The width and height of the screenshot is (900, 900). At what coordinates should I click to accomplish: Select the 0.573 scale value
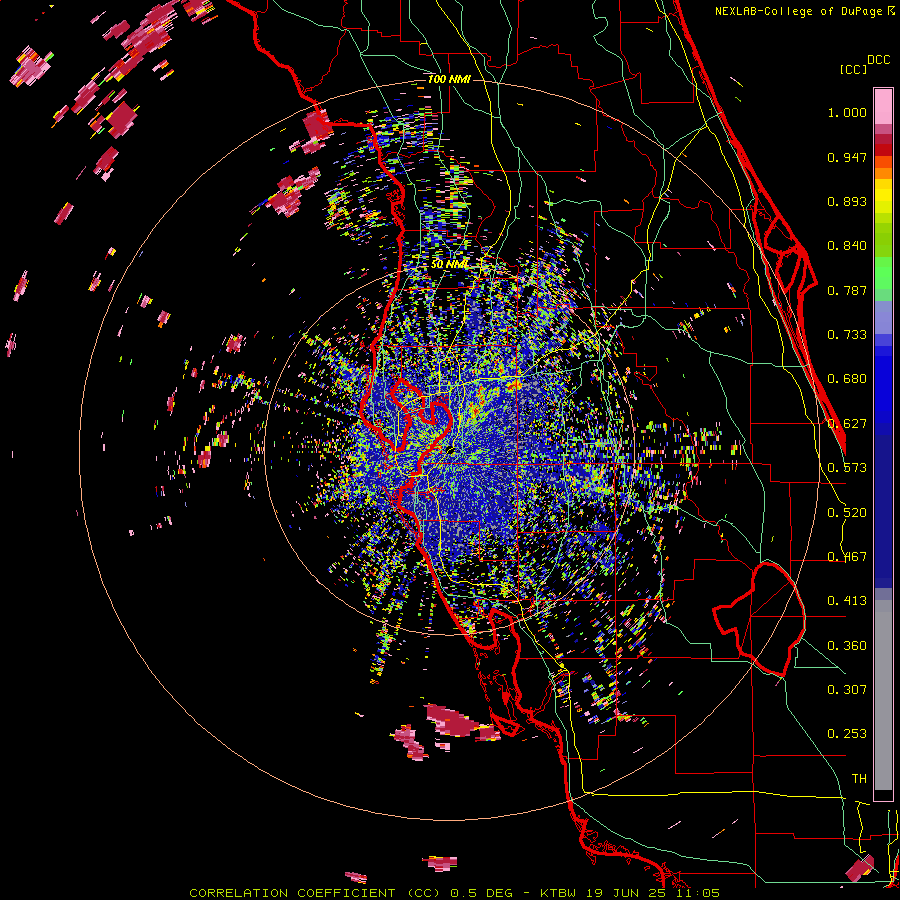pos(847,468)
